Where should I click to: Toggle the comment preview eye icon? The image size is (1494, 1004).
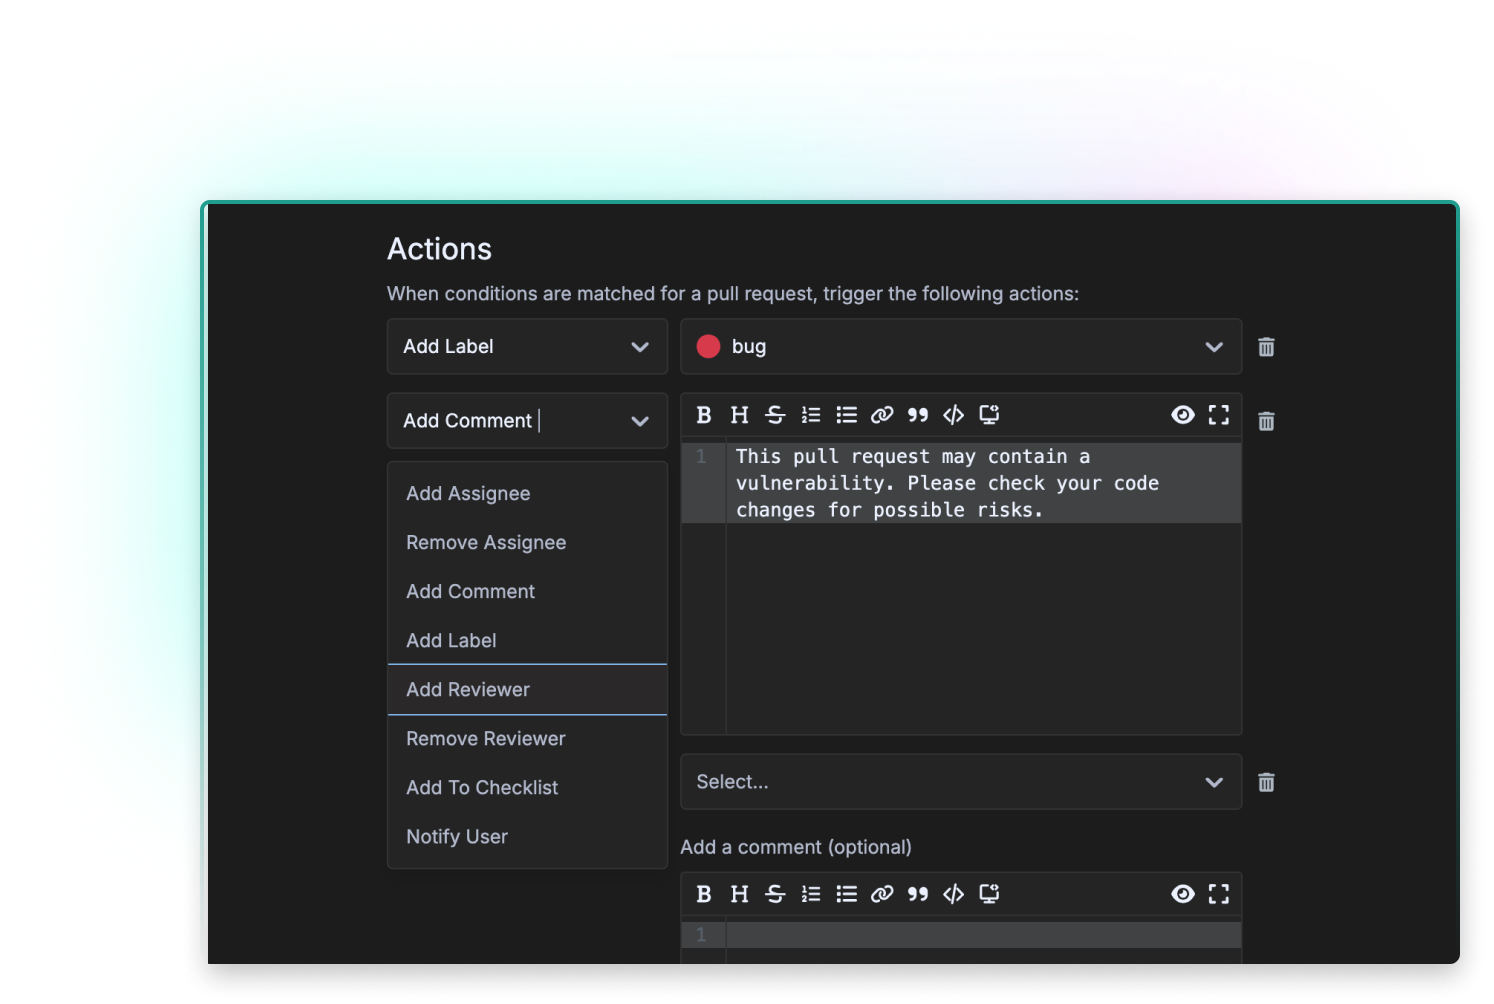tap(1183, 414)
